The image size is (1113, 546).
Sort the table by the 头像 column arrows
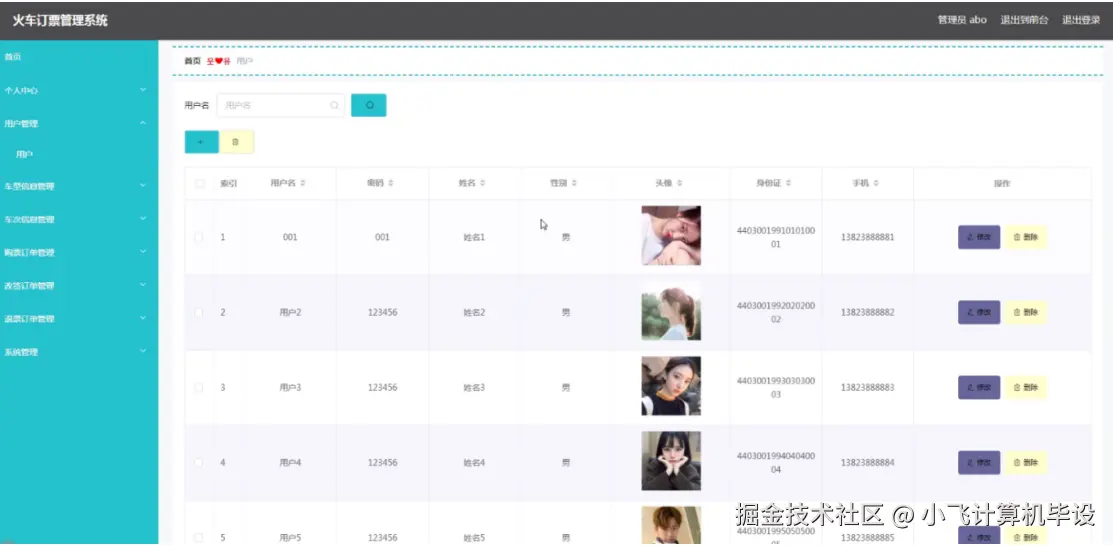pos(680,183)
